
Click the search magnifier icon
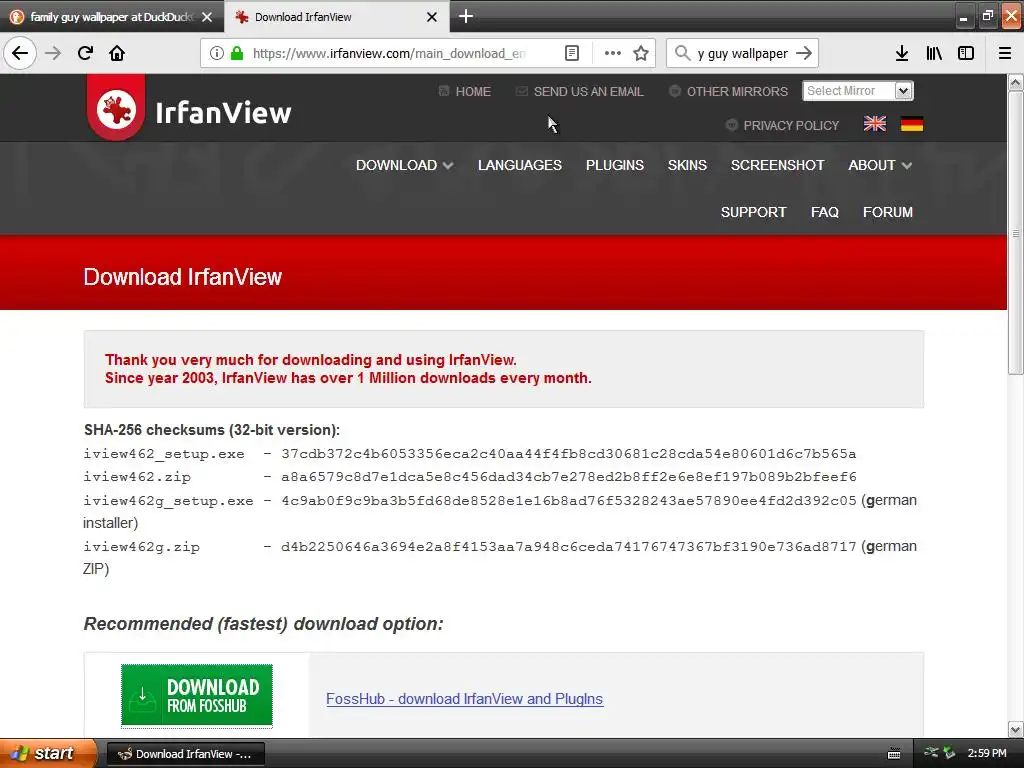682,53
